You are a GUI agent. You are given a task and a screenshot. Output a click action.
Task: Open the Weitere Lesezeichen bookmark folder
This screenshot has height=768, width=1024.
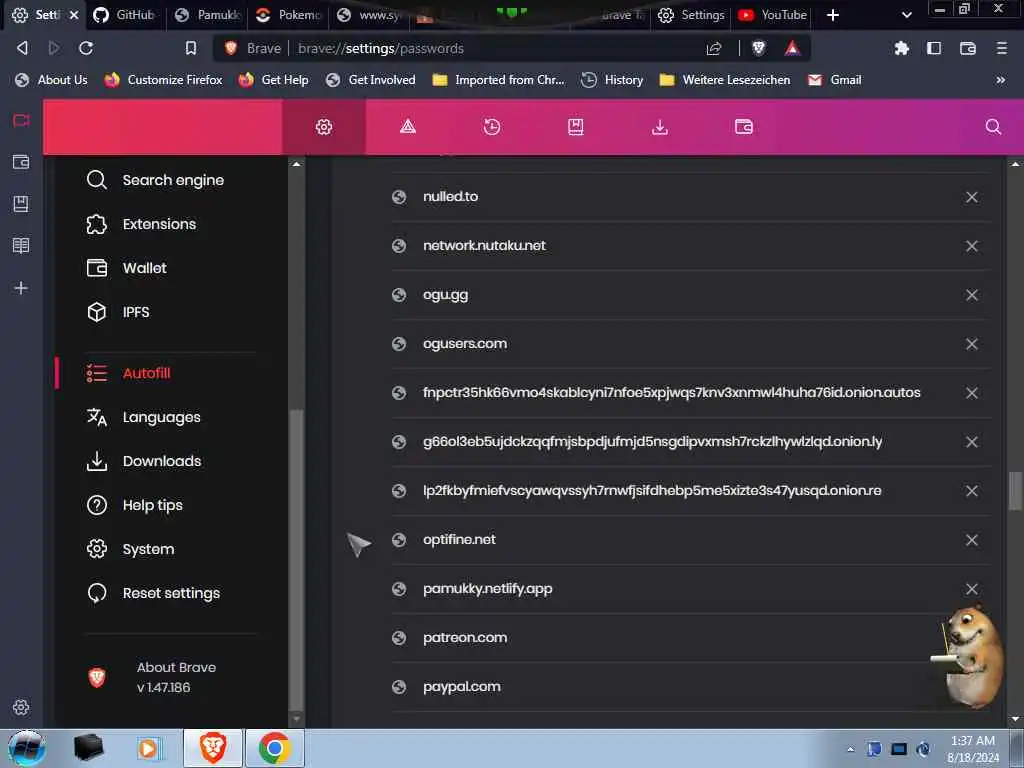pyautogui.click(x=725, y=80)
